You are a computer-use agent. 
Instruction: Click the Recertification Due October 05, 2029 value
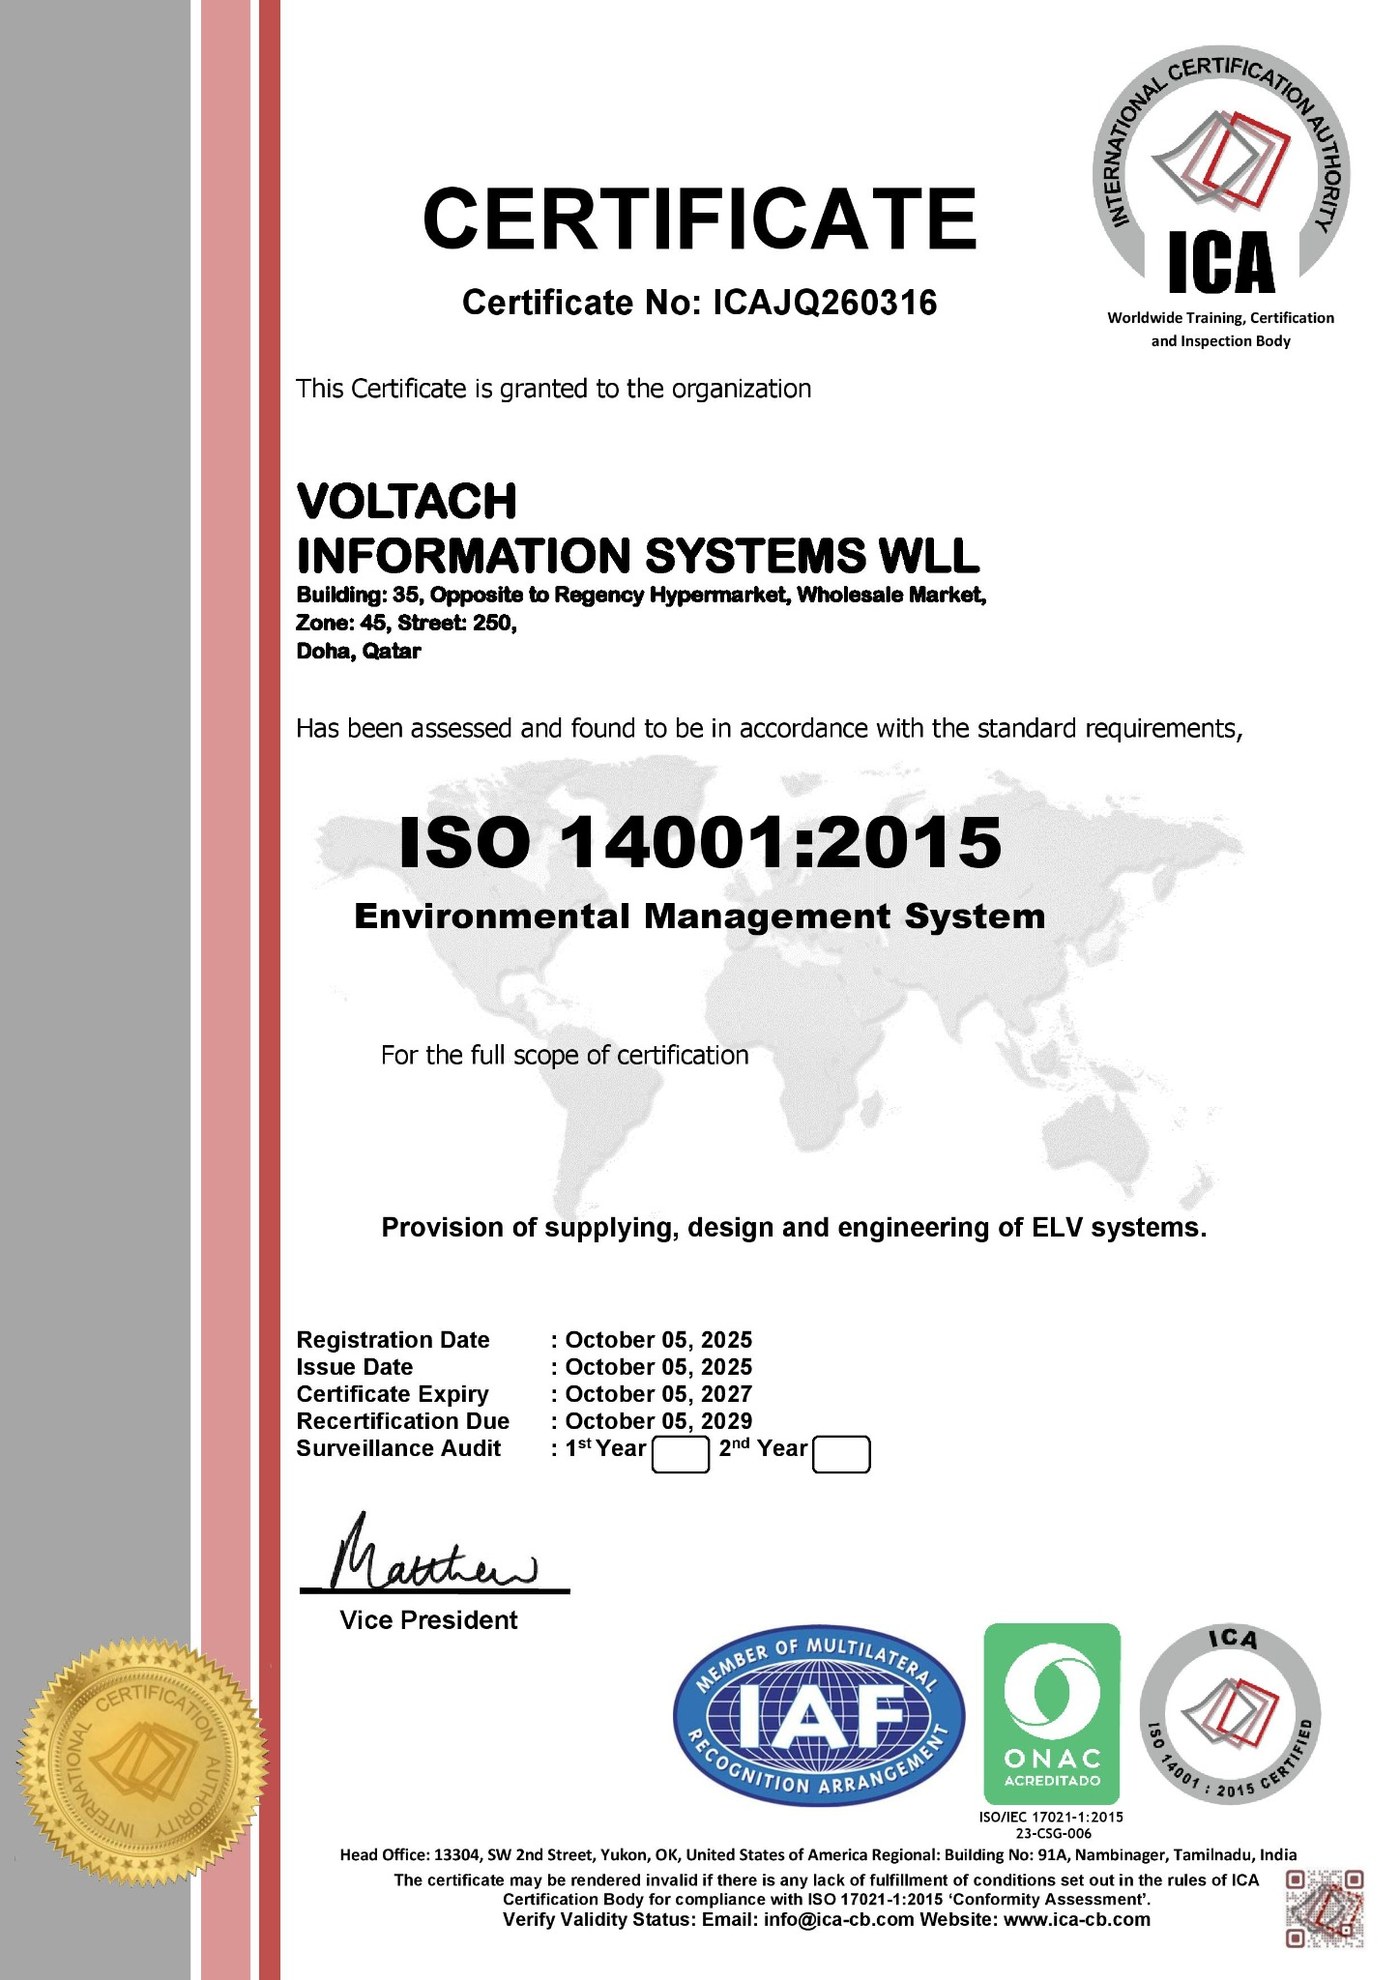pyautogui.click(x=658, y=1421)
